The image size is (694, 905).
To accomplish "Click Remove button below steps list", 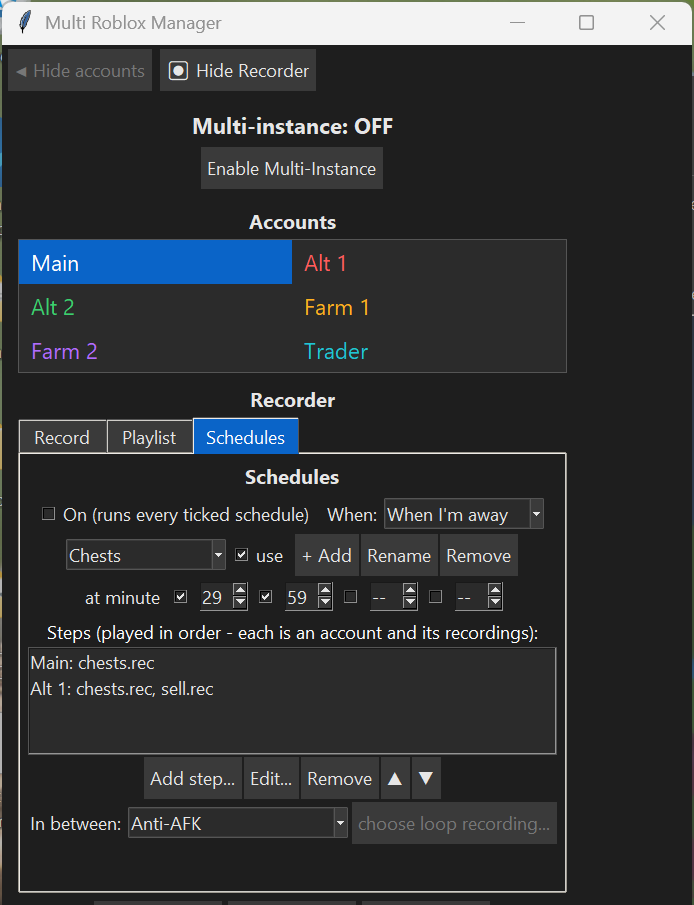I will click(339, 778).
